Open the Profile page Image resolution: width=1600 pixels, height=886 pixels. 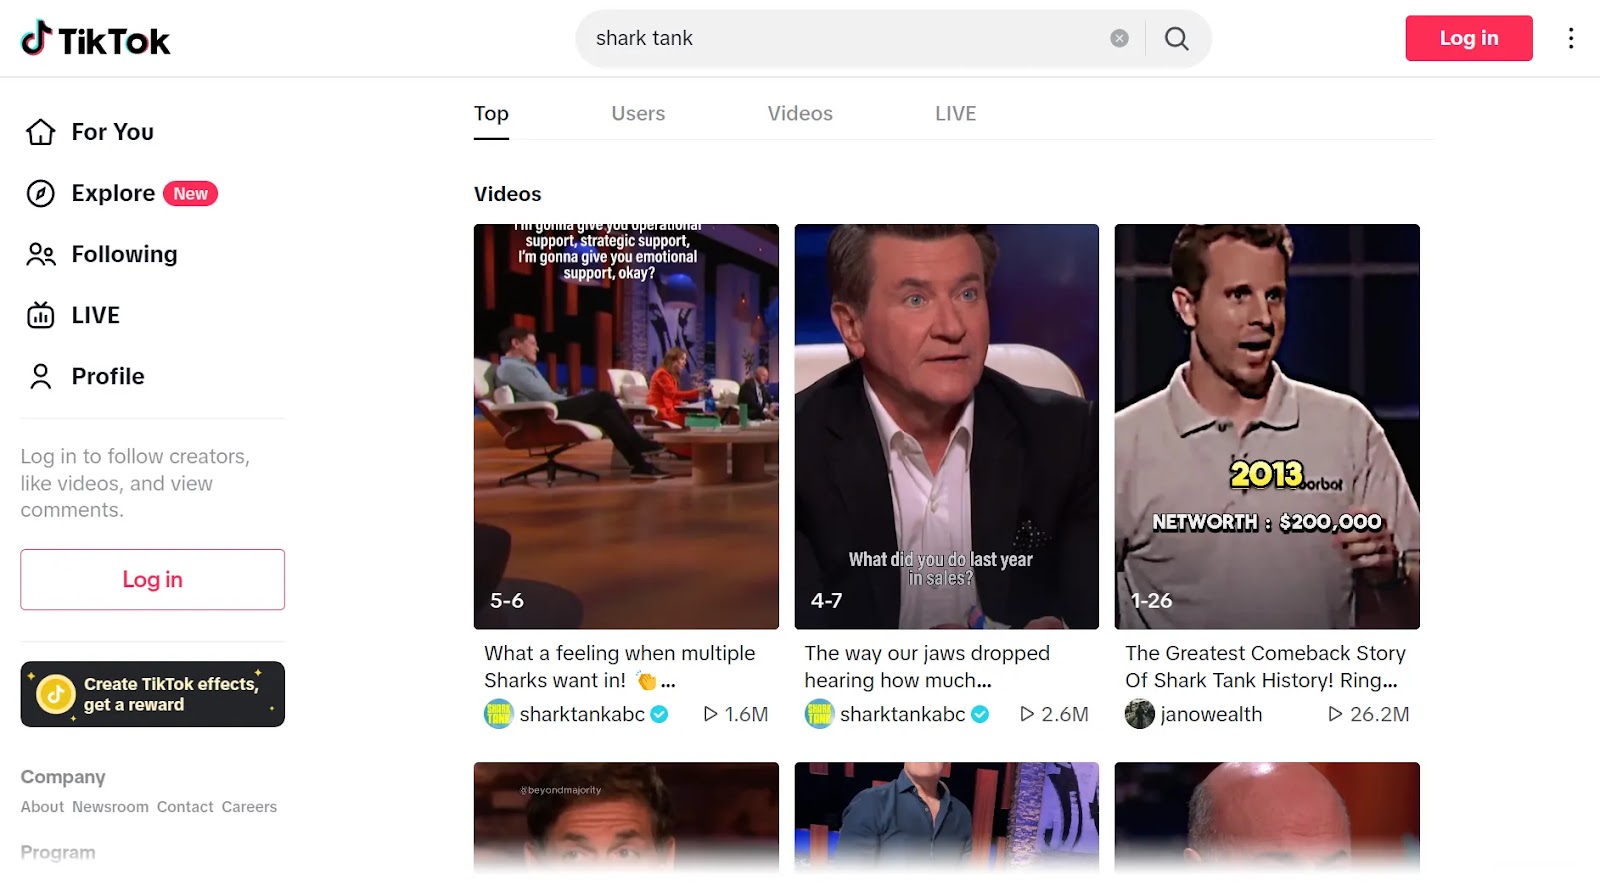108,376
